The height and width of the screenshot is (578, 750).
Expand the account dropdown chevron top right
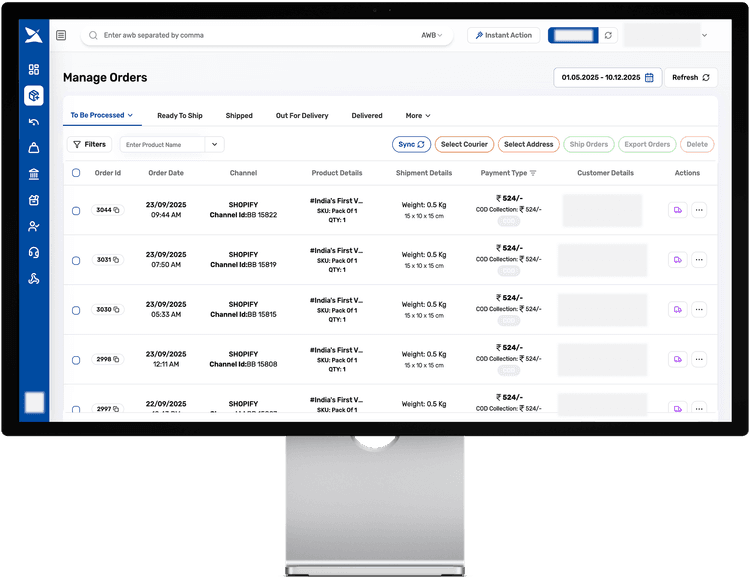(x=705, y=35)
